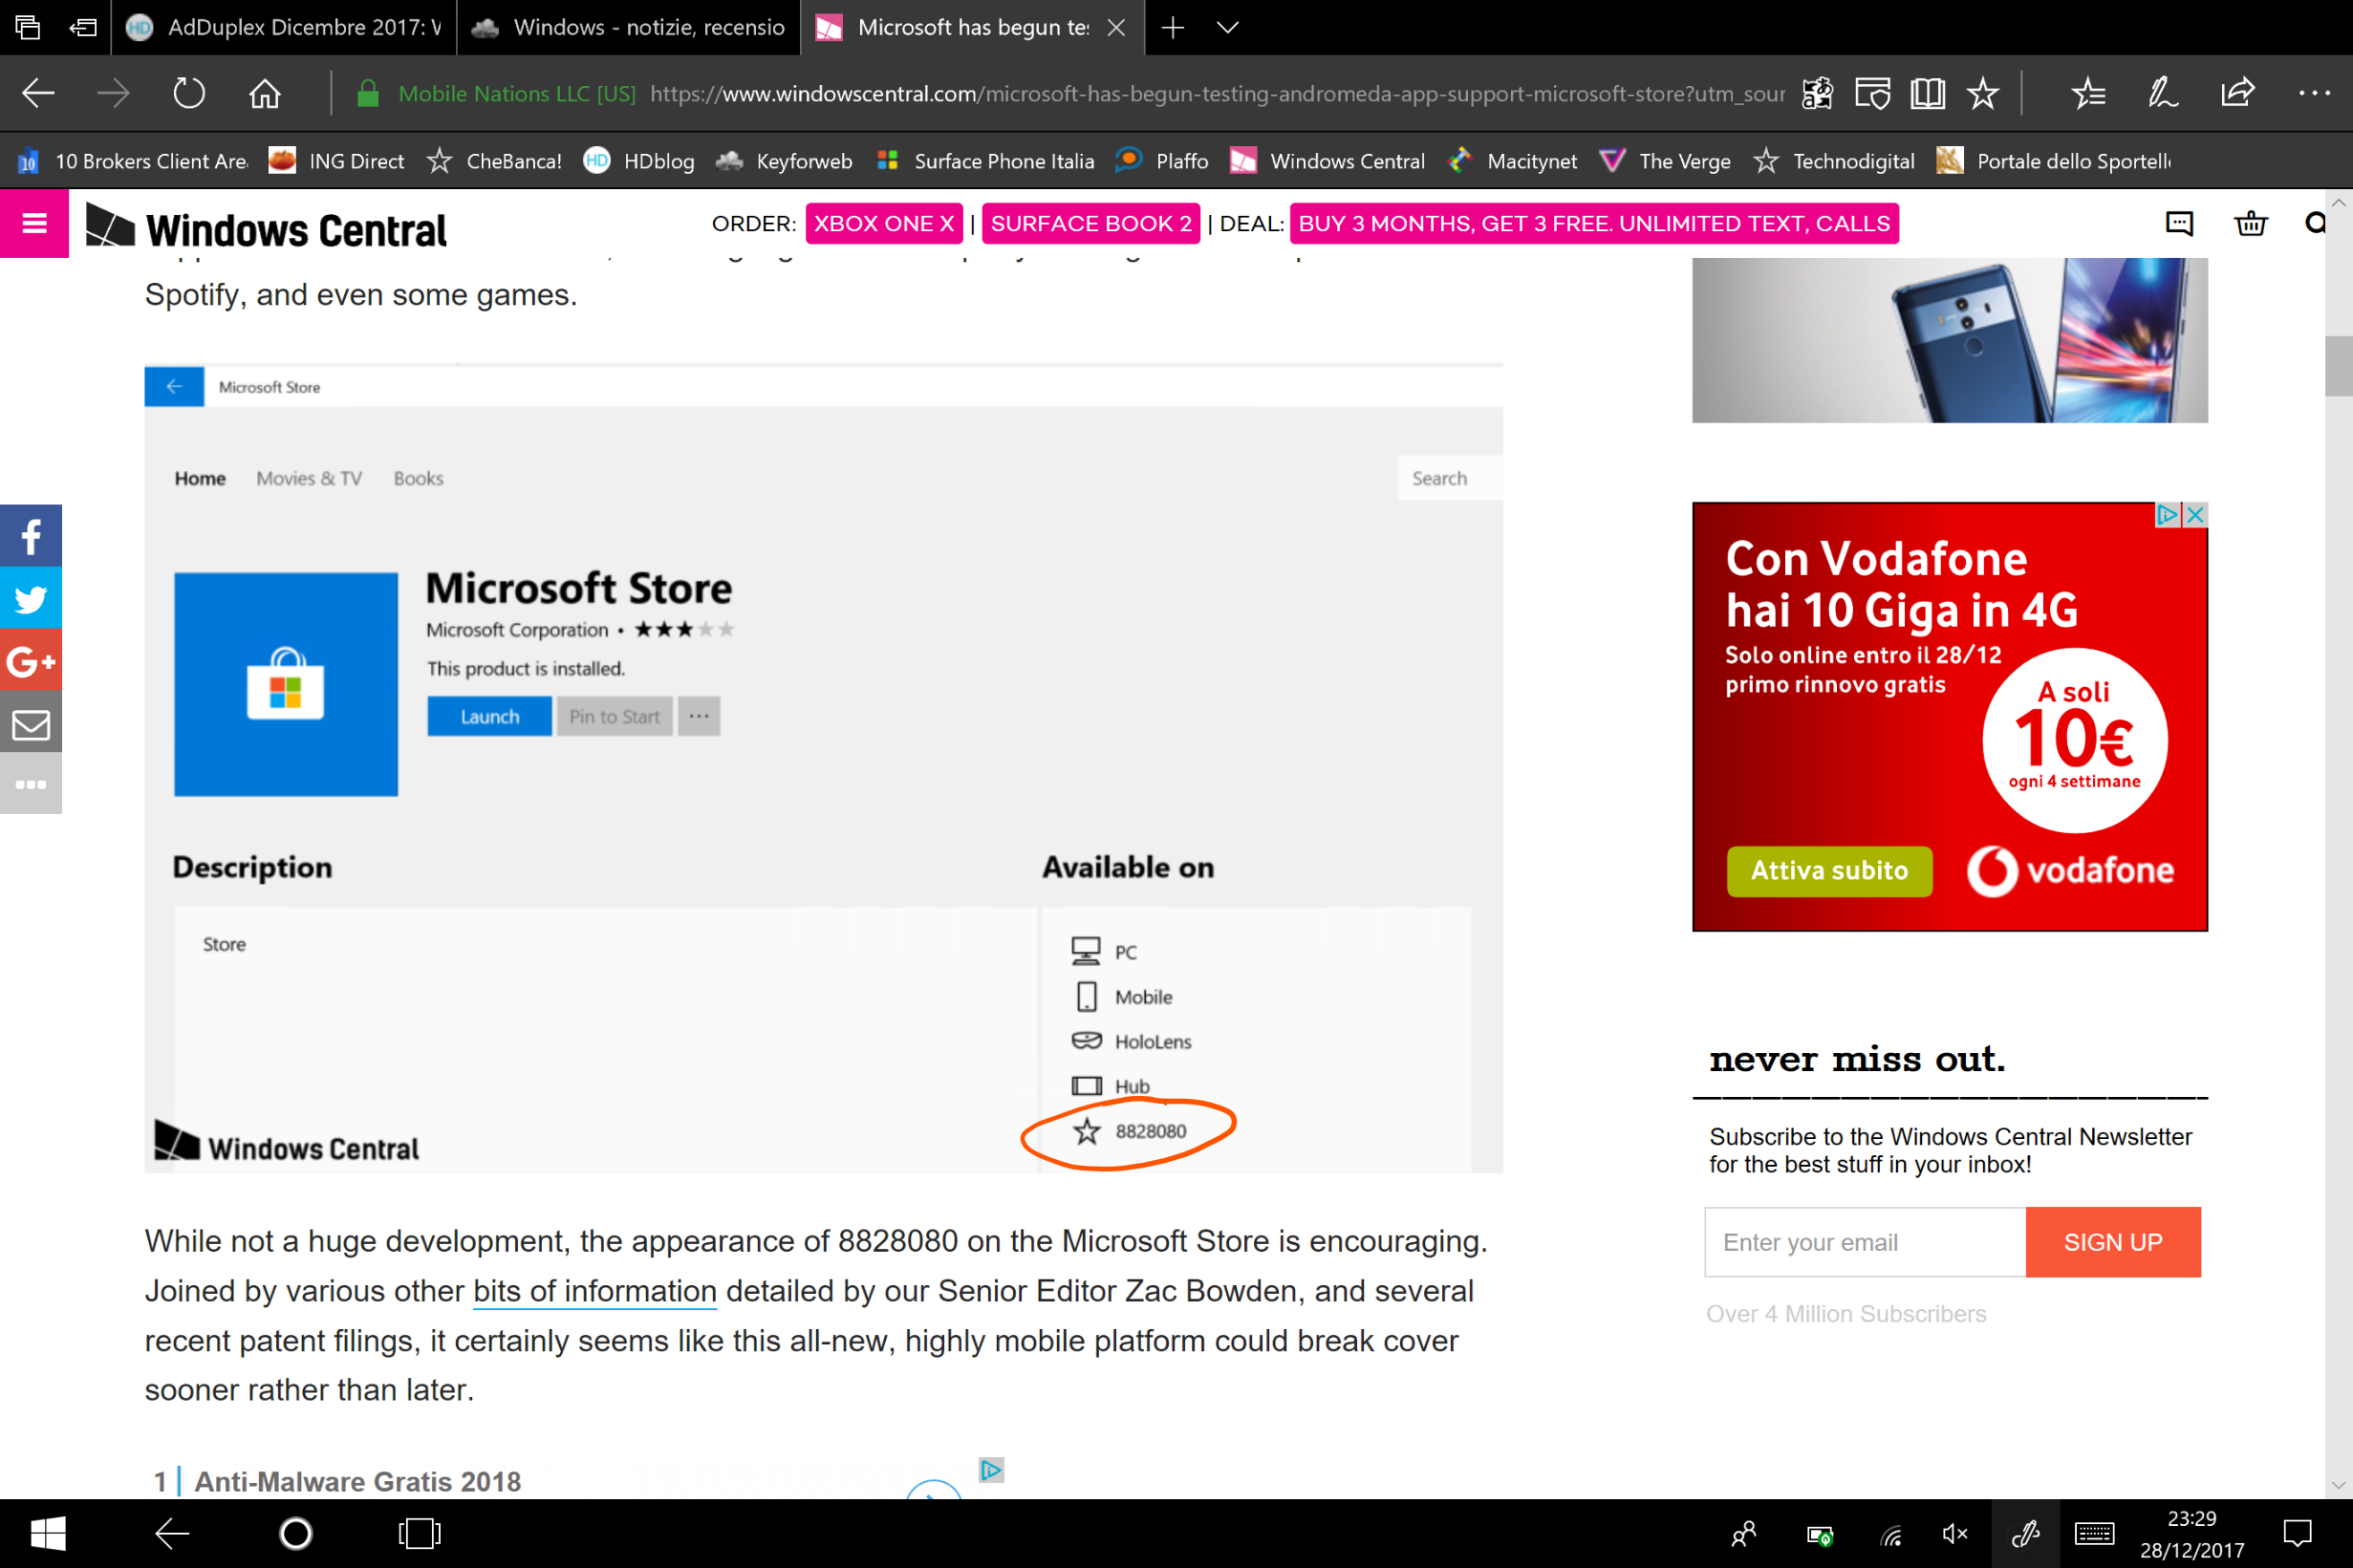Click the SIGN UP newsletter button
2353x1568 pixels.
point(2113,1242)
